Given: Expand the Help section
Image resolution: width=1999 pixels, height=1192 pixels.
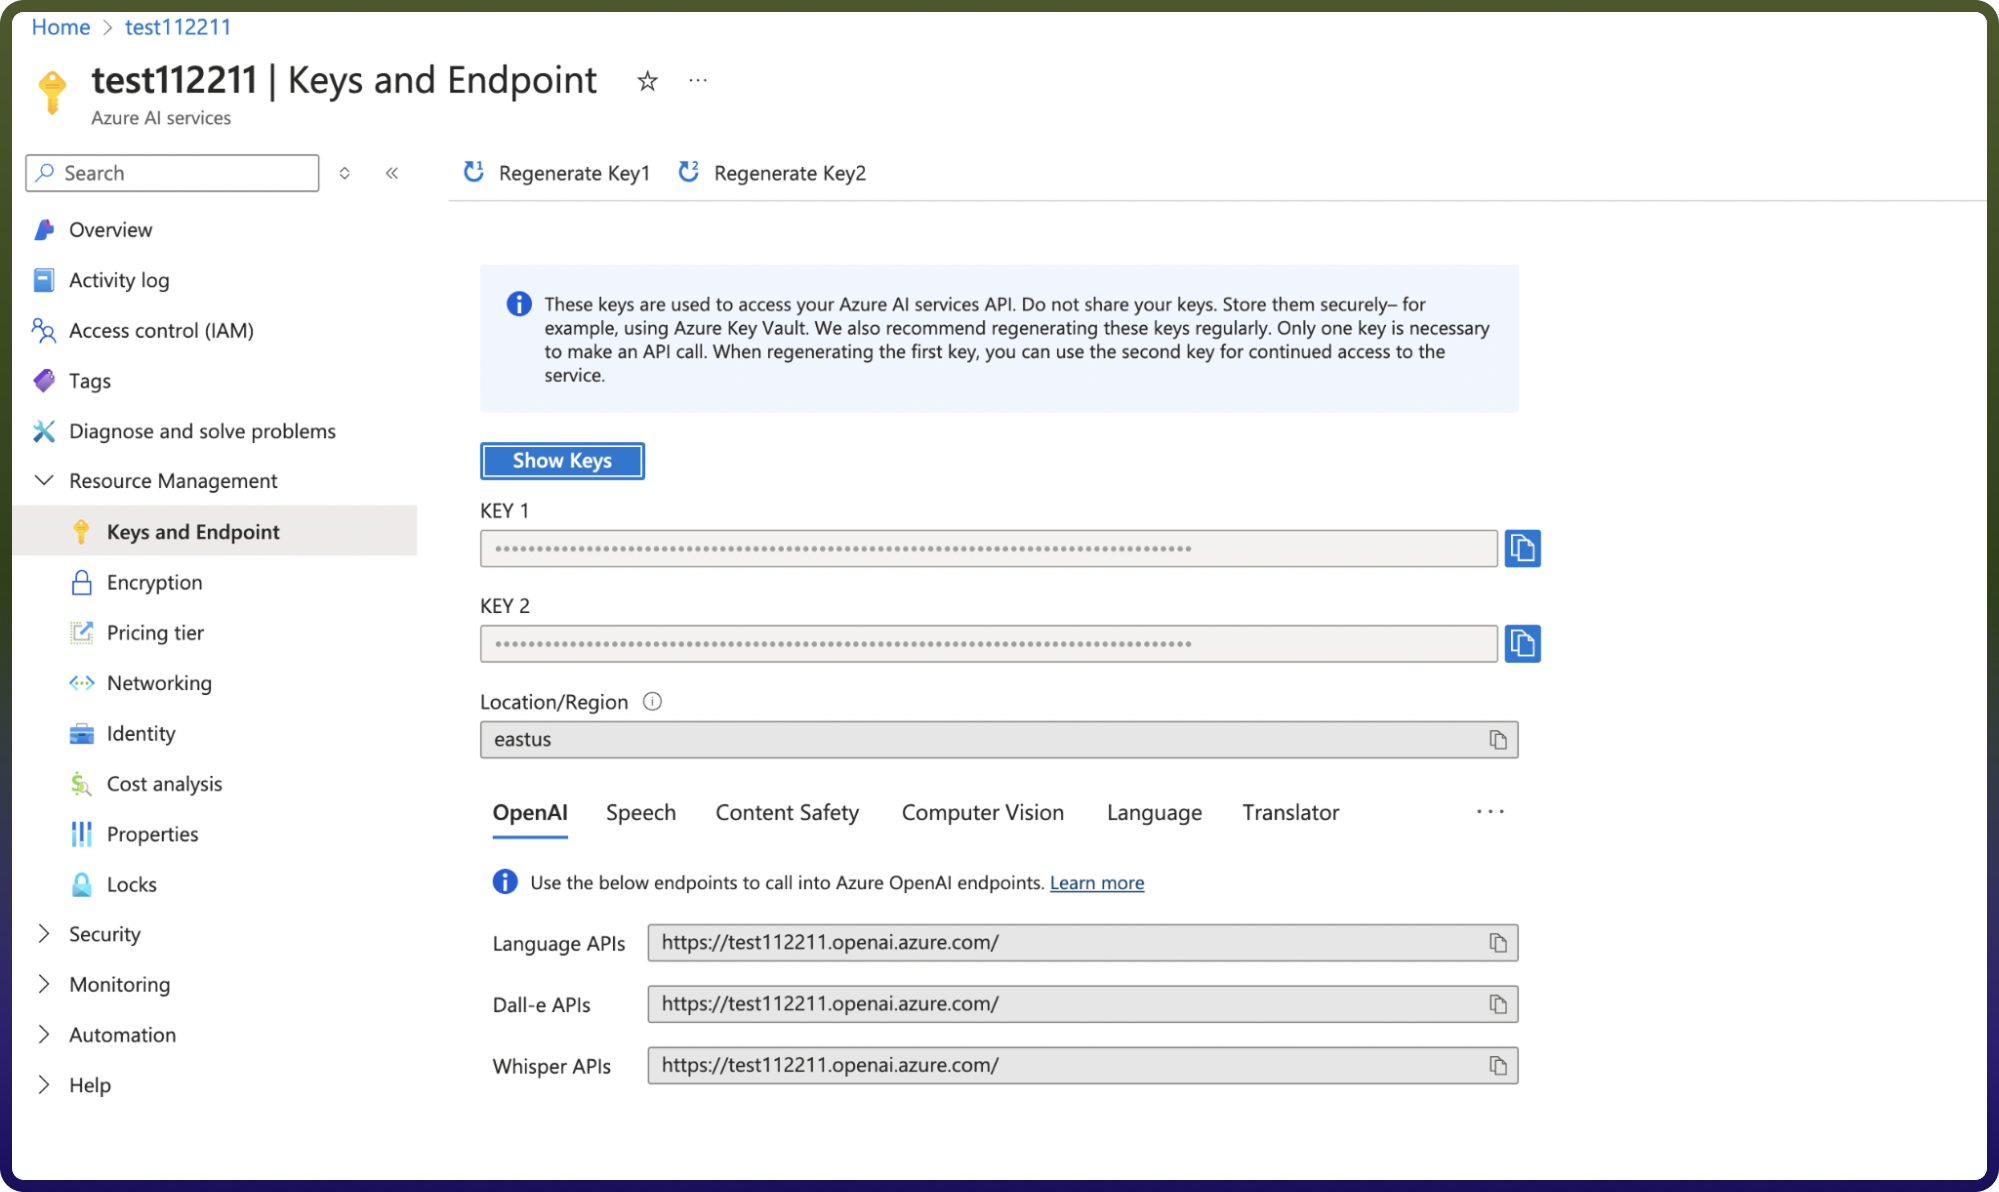Looking at the screenshot, I should (x=44, y=1085).
